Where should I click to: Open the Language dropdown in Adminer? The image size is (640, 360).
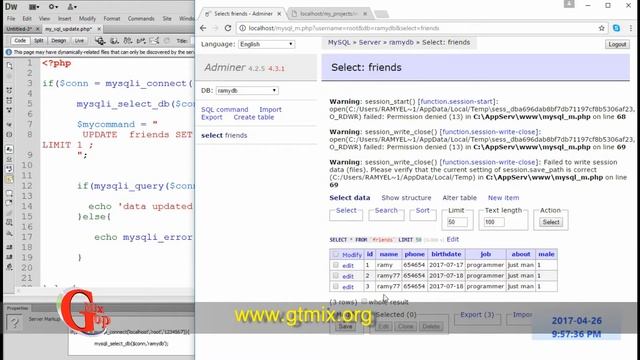point(266,44)
